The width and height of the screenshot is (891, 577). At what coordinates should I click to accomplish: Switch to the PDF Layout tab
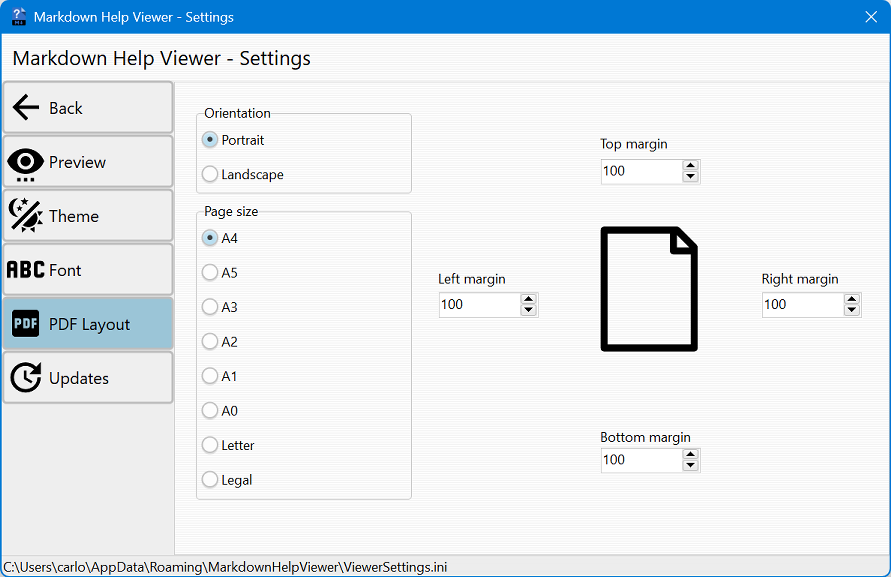click(88, 323)
